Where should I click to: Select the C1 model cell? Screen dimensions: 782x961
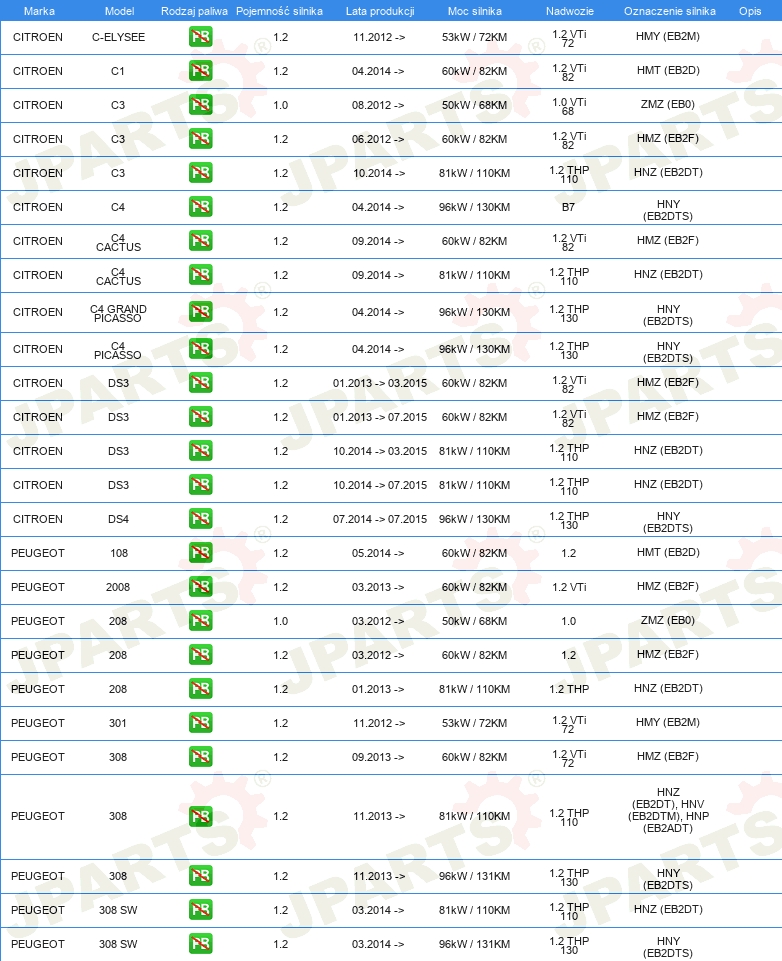pyautogui.click(x=118, y=71)
